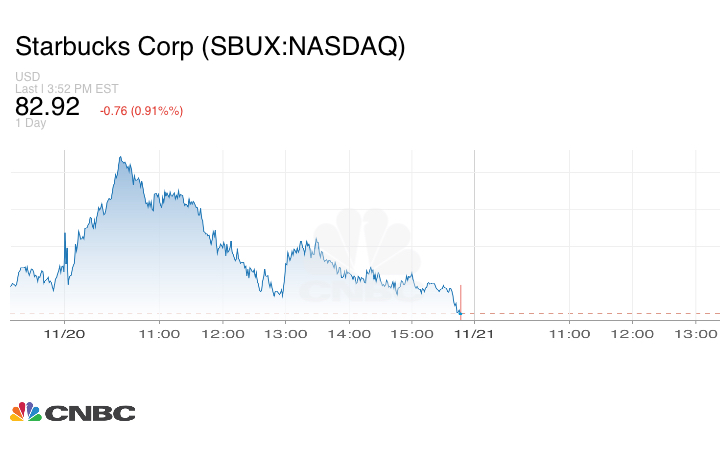Viewport: 720px width, 450px height.
Task: Click the red closing price marker line
Action: (x=460, y=299)
